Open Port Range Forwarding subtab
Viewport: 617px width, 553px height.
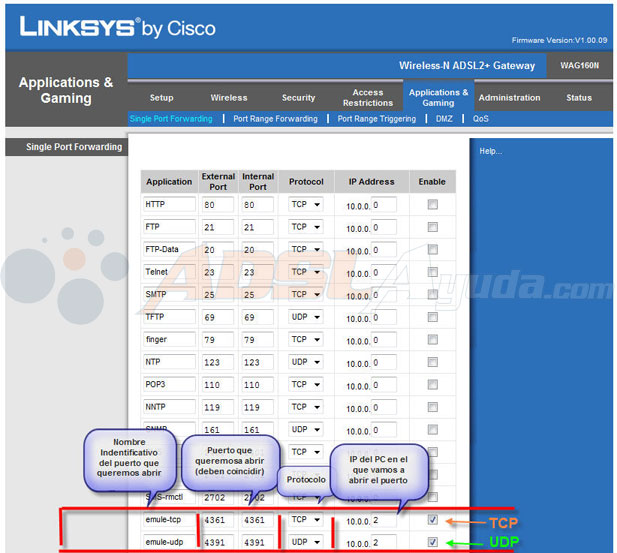[275, 118]
